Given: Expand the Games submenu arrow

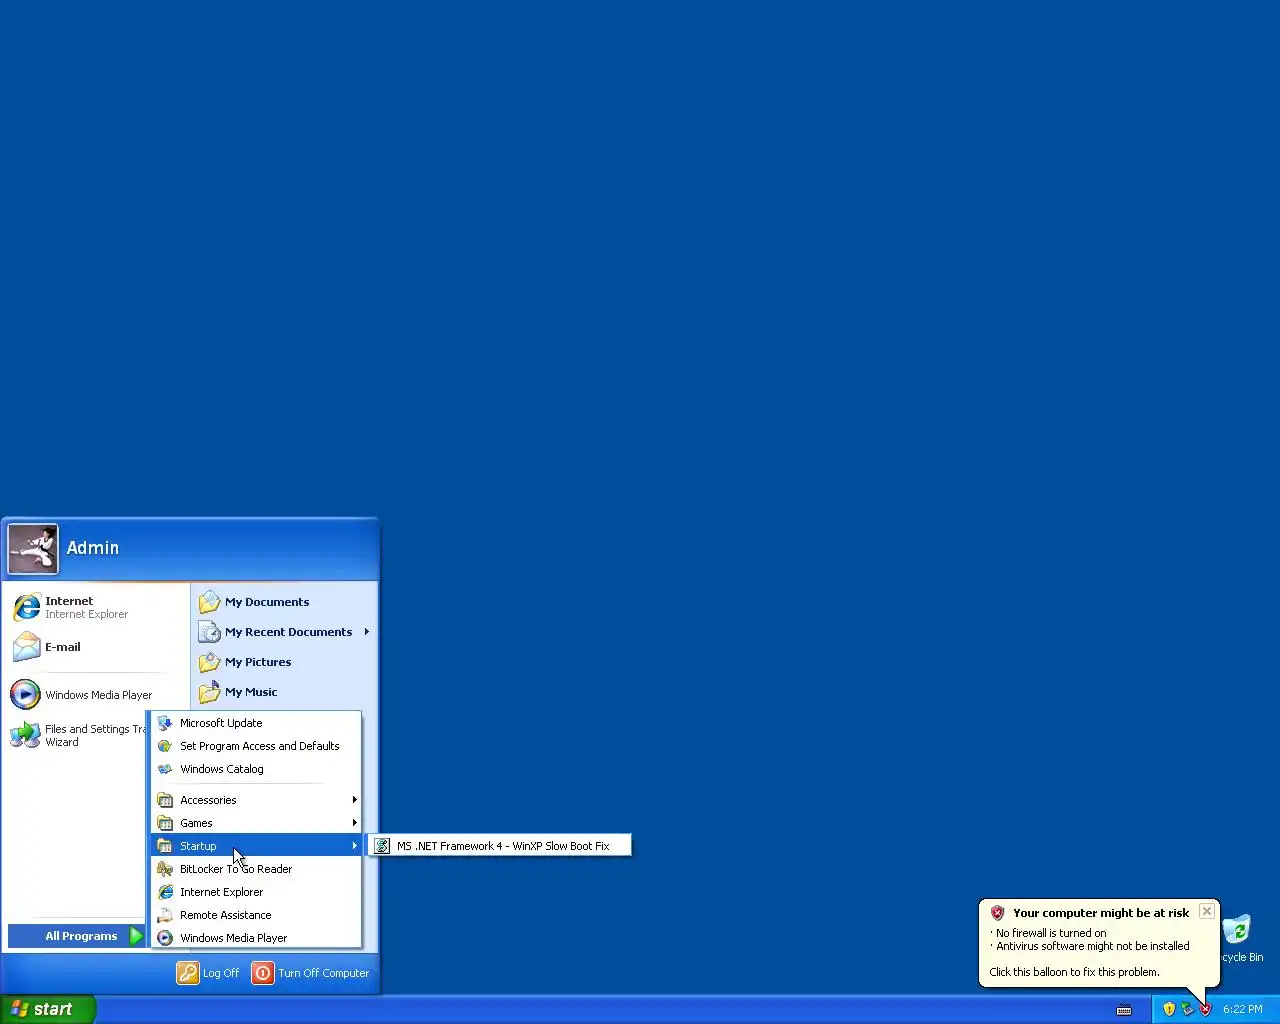Looking at the screenshot, I should [354, 823].
